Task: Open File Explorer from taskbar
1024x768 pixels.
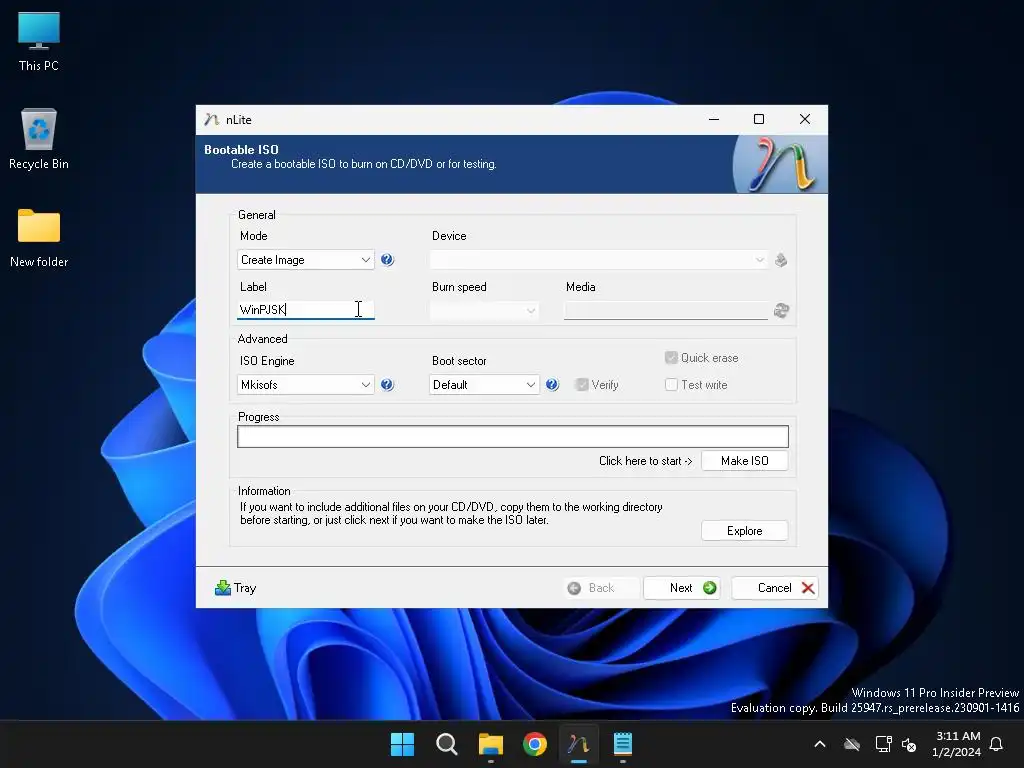Action: (x=490, y=744)
